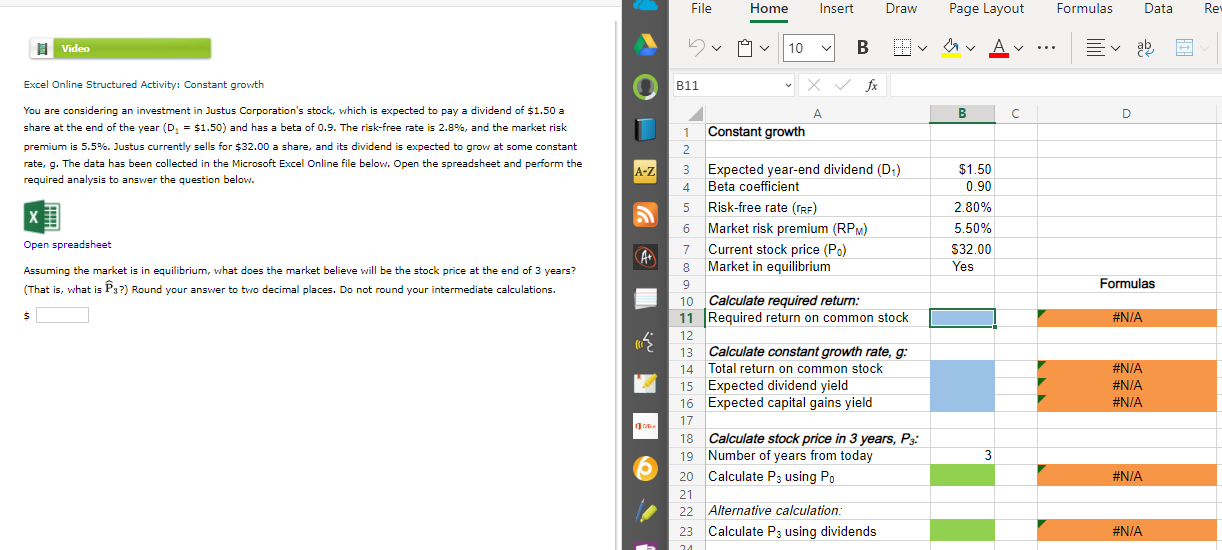The height and width of the screenshot is (550, 1222).
Task: Switch to the Formulas tab
Action: [1084, 9]
